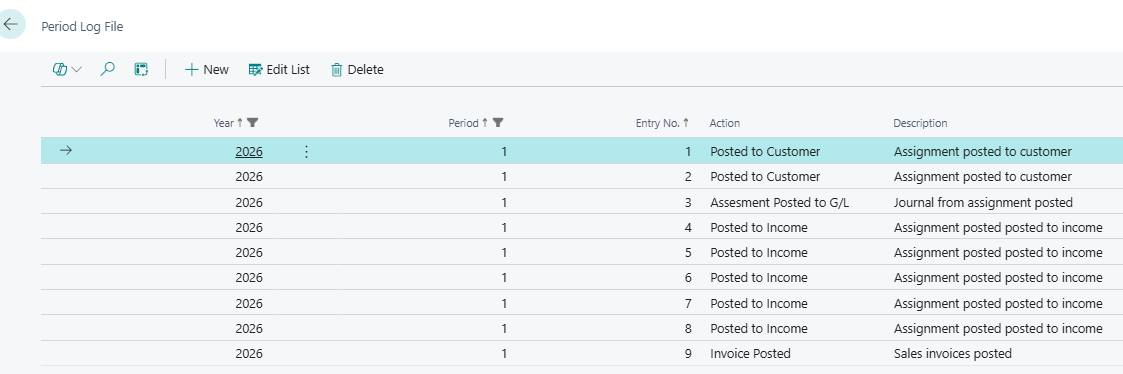Click the Year 2026 cell in entry 3 row
1123x374 pixels.
pos(249,202)
